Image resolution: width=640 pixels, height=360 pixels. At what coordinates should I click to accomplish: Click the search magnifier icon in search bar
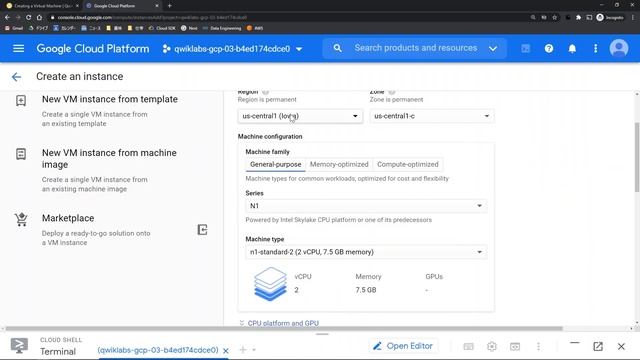coord(338,48)
